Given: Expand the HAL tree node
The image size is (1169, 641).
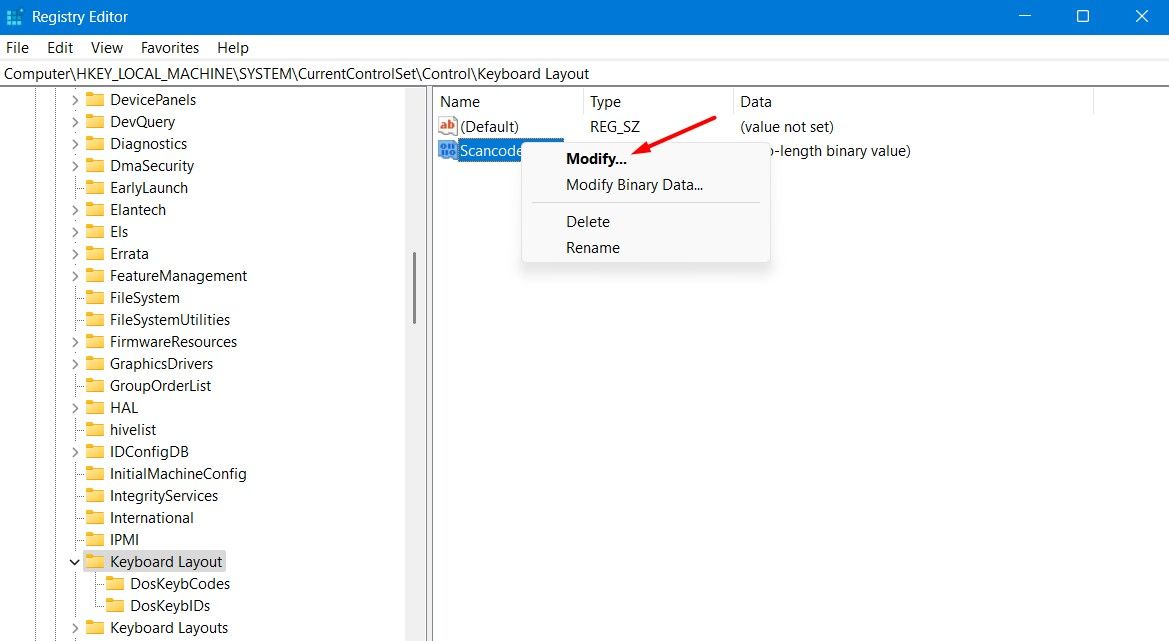Looking at the screenshot, I should click(x=75, y=408).
